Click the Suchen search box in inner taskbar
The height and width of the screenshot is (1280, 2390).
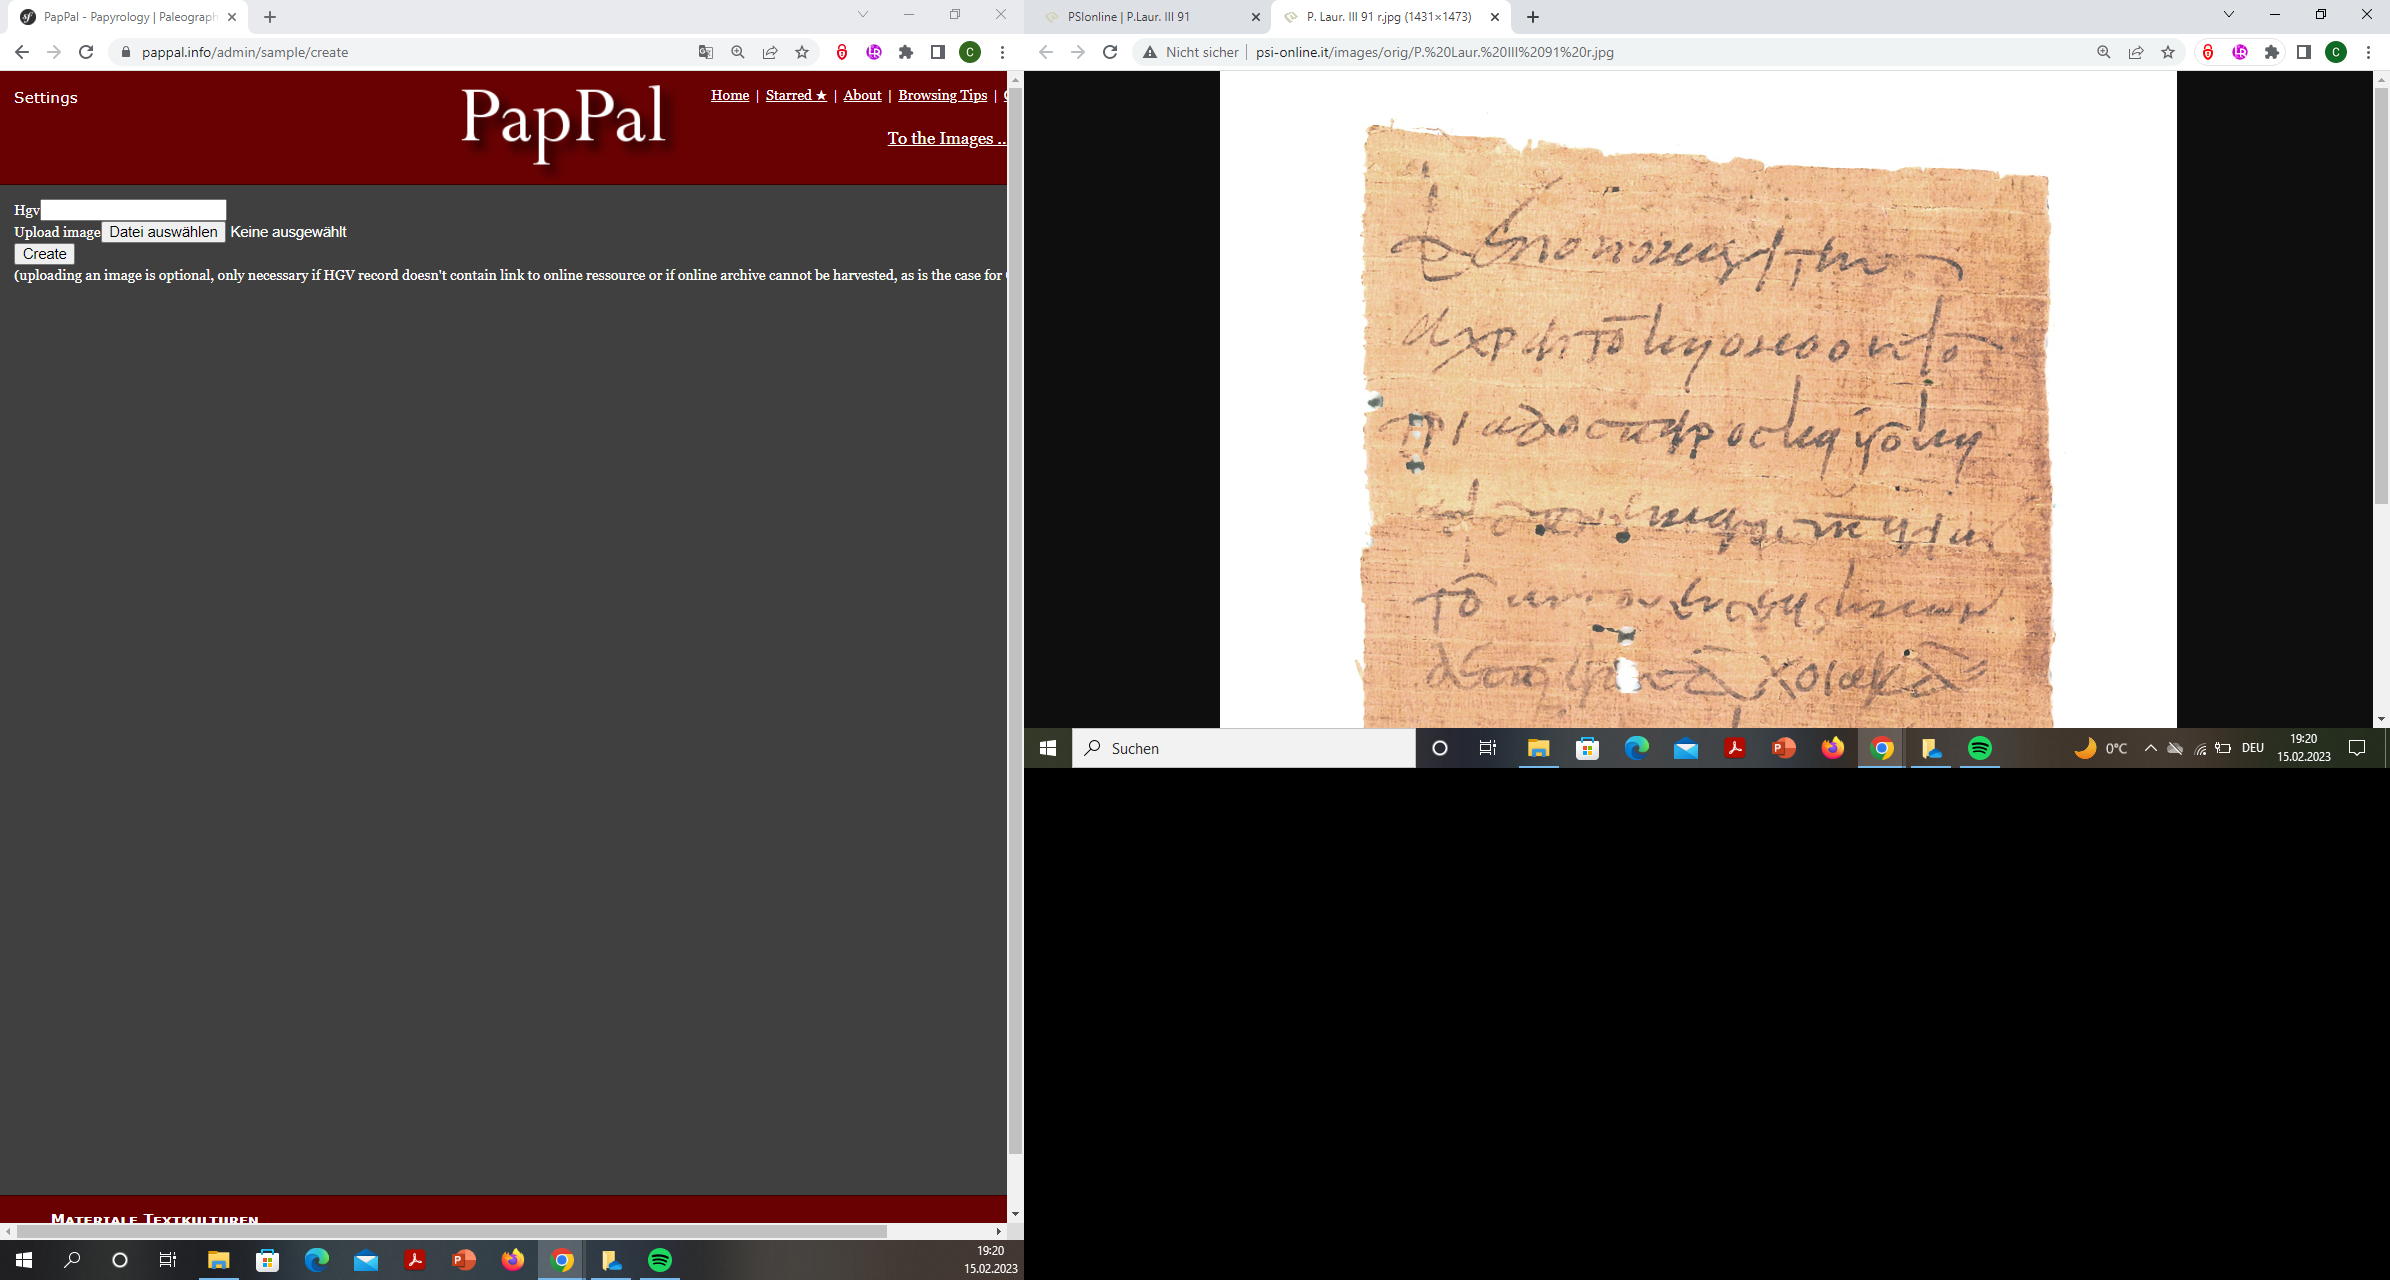[1244, 748]
